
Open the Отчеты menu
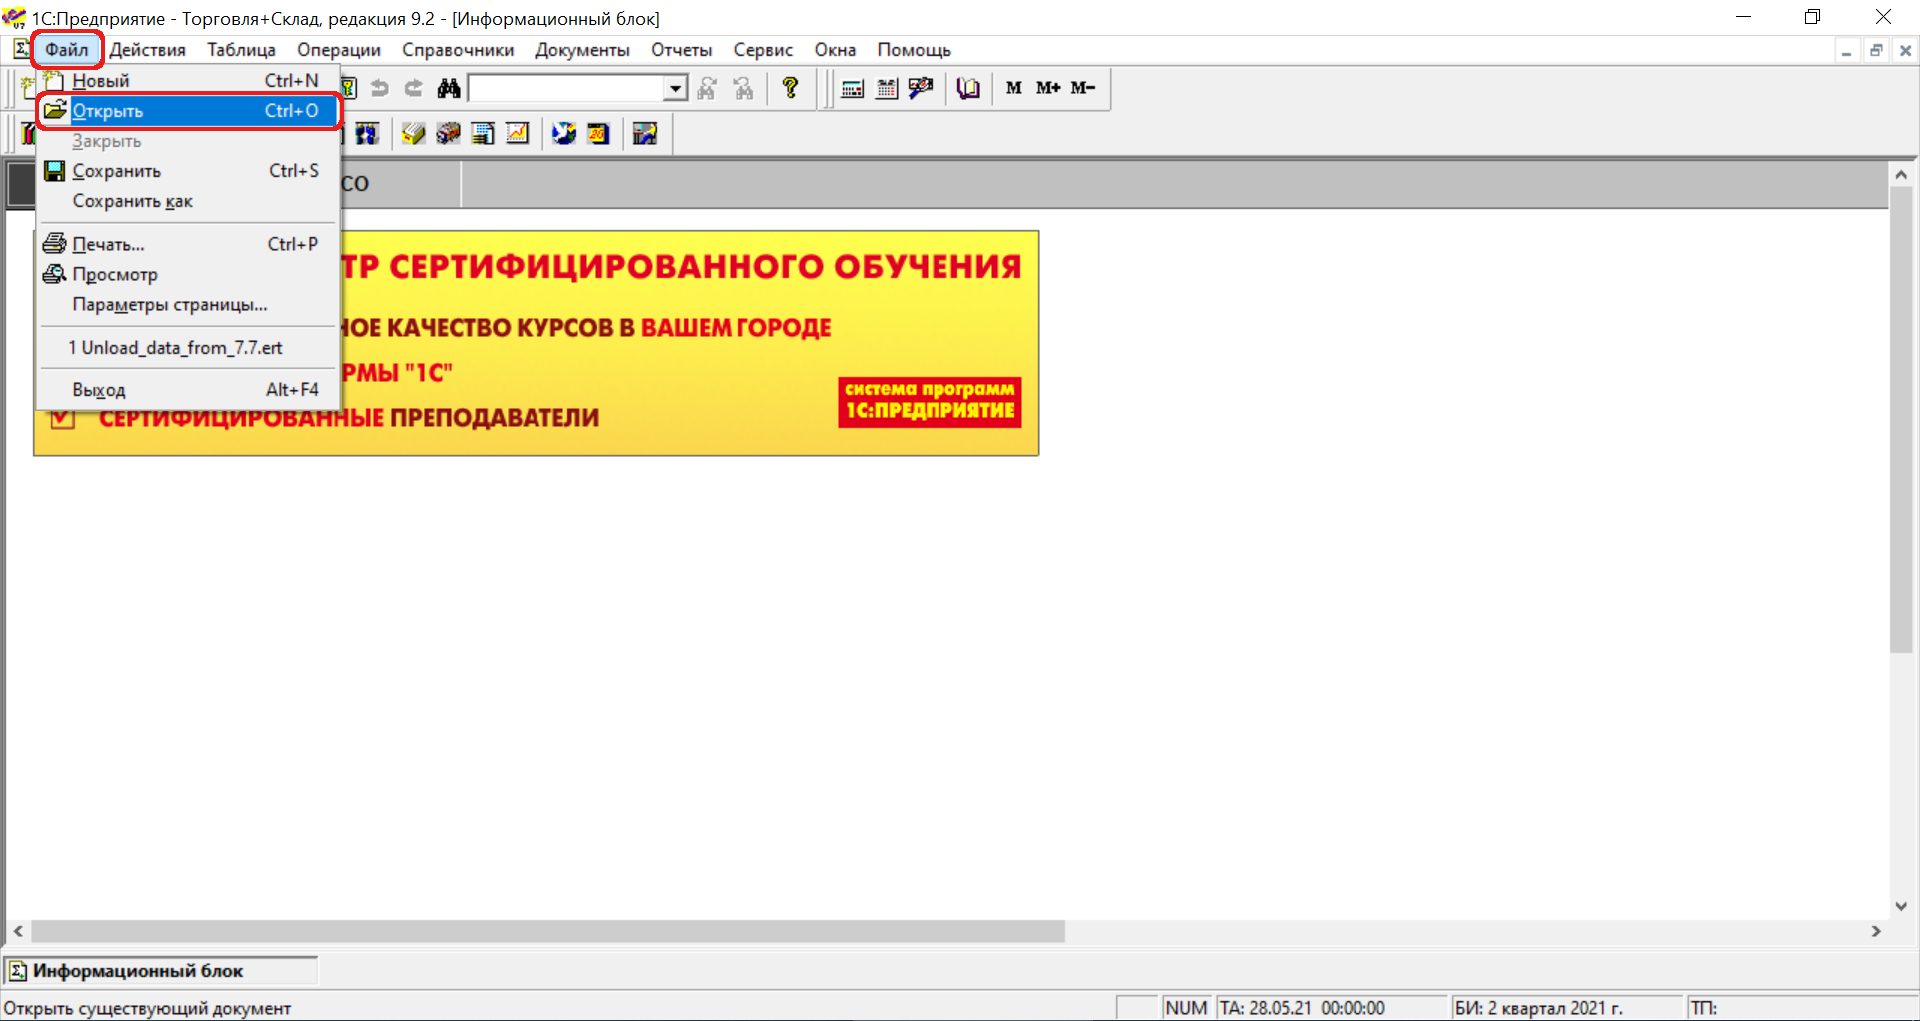coord(682,50)
